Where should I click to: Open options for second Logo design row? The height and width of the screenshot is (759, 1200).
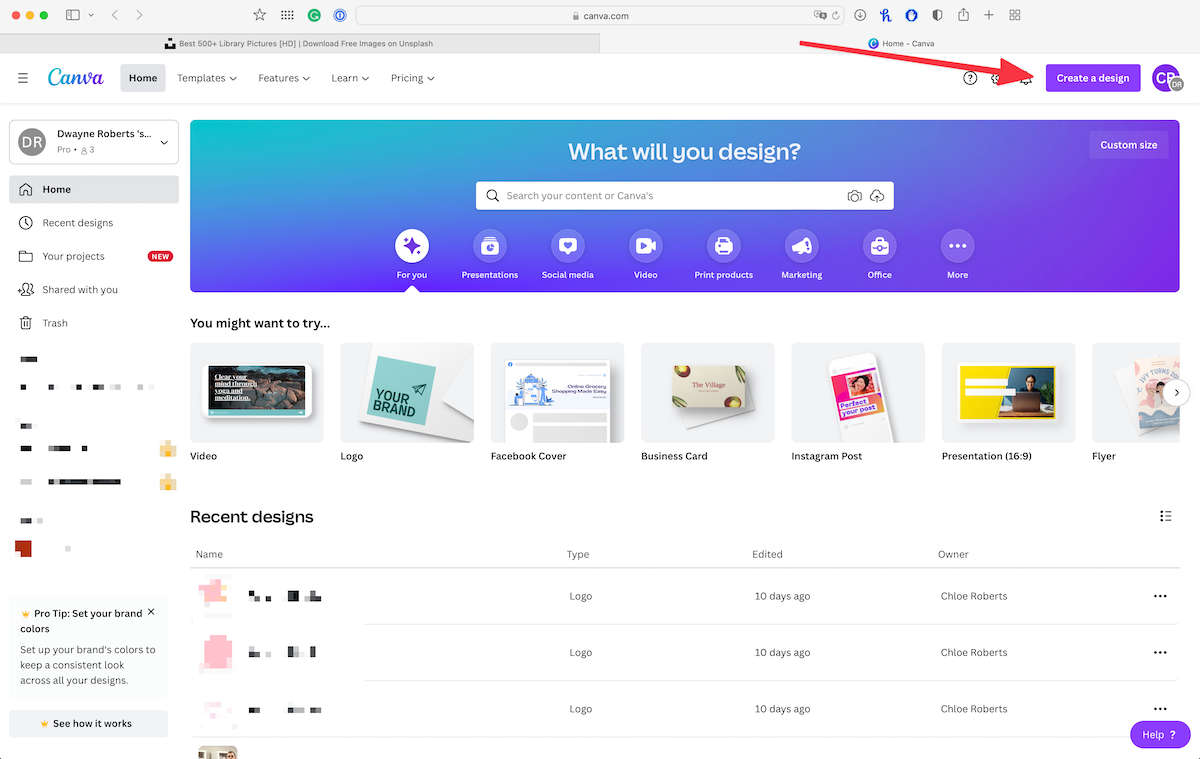[1160, 653]
